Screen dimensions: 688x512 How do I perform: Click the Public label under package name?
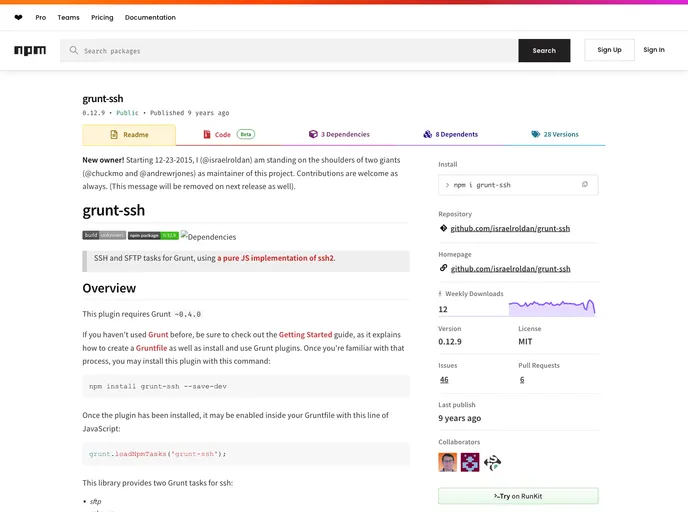point(127,113)
